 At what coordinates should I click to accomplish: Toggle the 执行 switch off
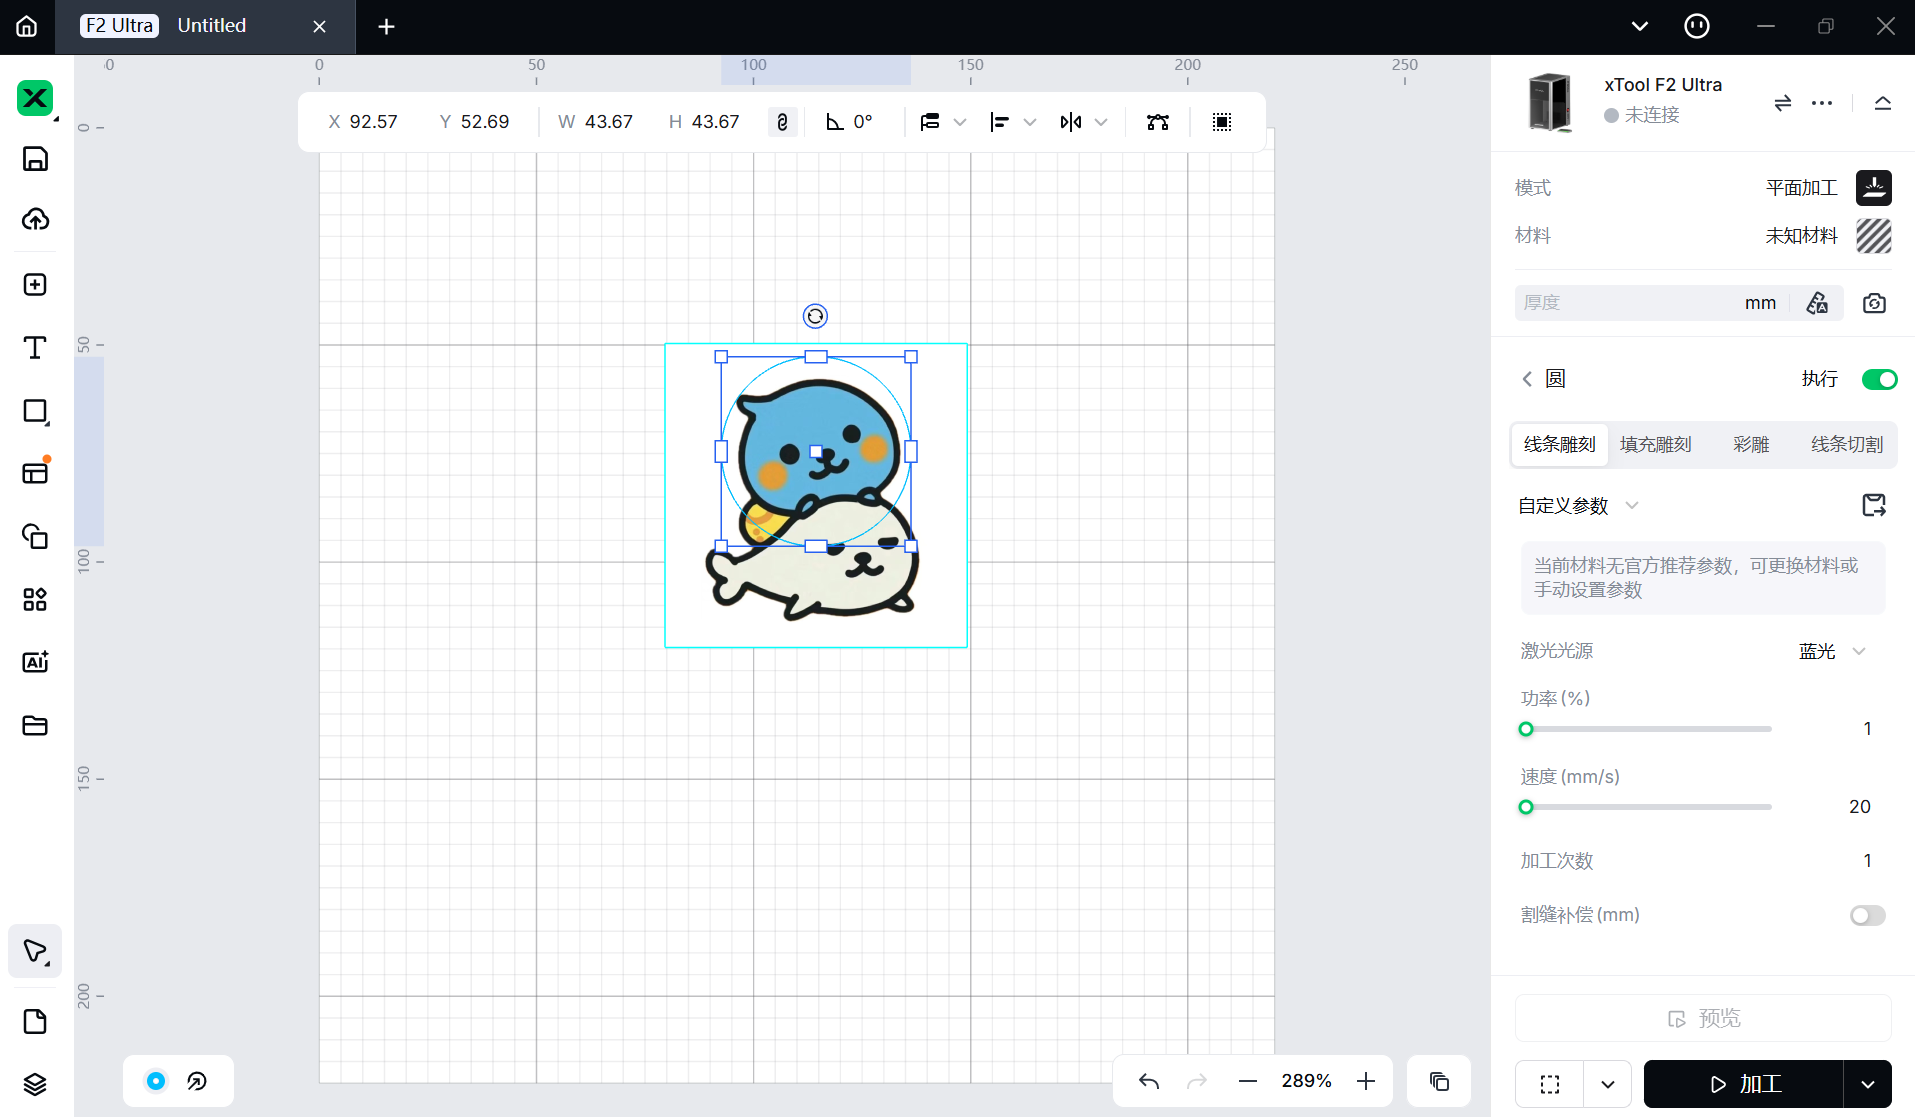(1879, 379)
